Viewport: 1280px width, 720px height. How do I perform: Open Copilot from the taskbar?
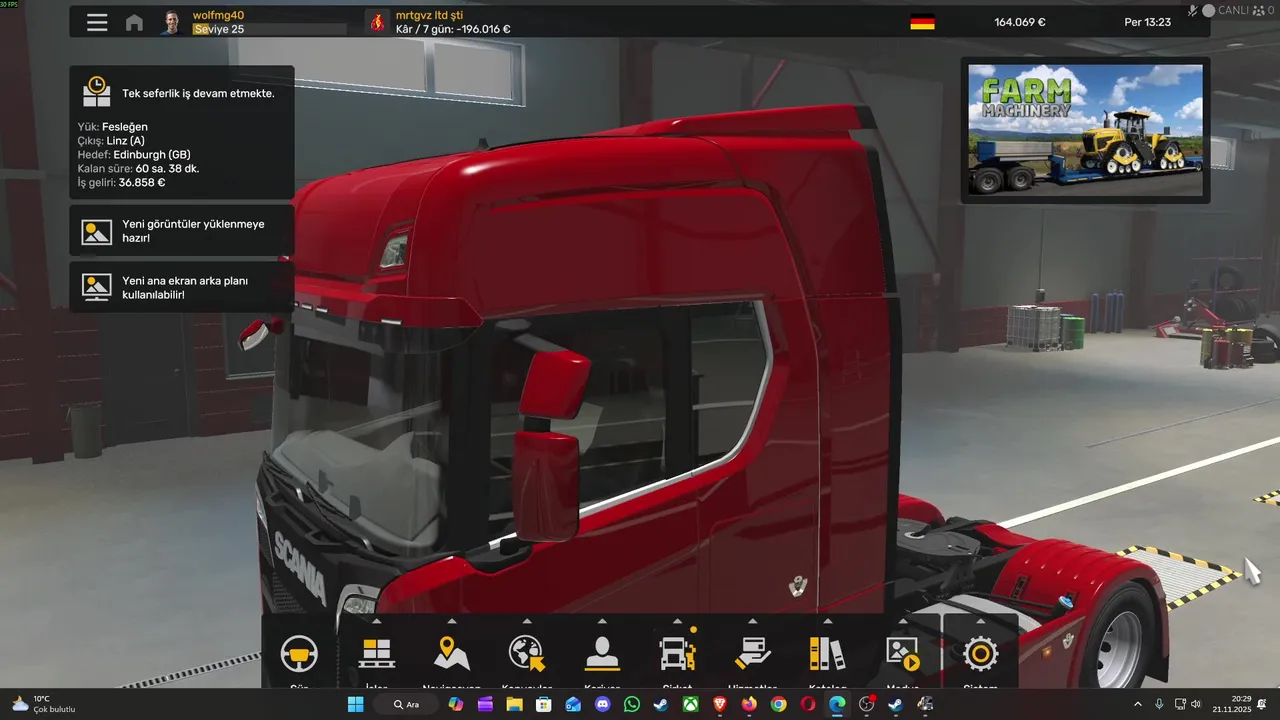(x=456, y=704)
